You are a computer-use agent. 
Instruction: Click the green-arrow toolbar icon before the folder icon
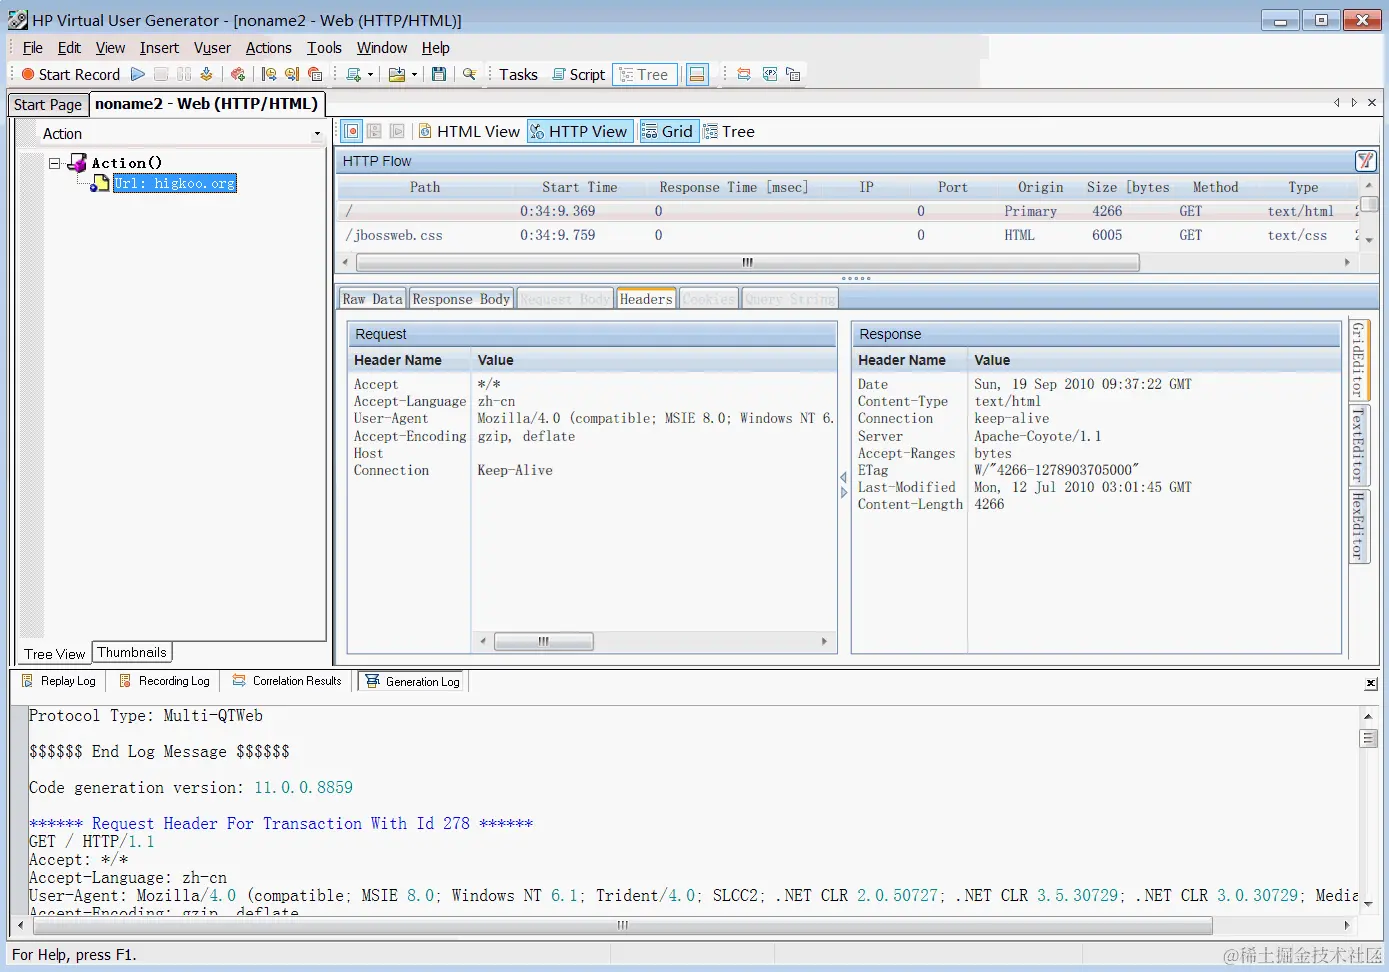click(x=353, y=74)
